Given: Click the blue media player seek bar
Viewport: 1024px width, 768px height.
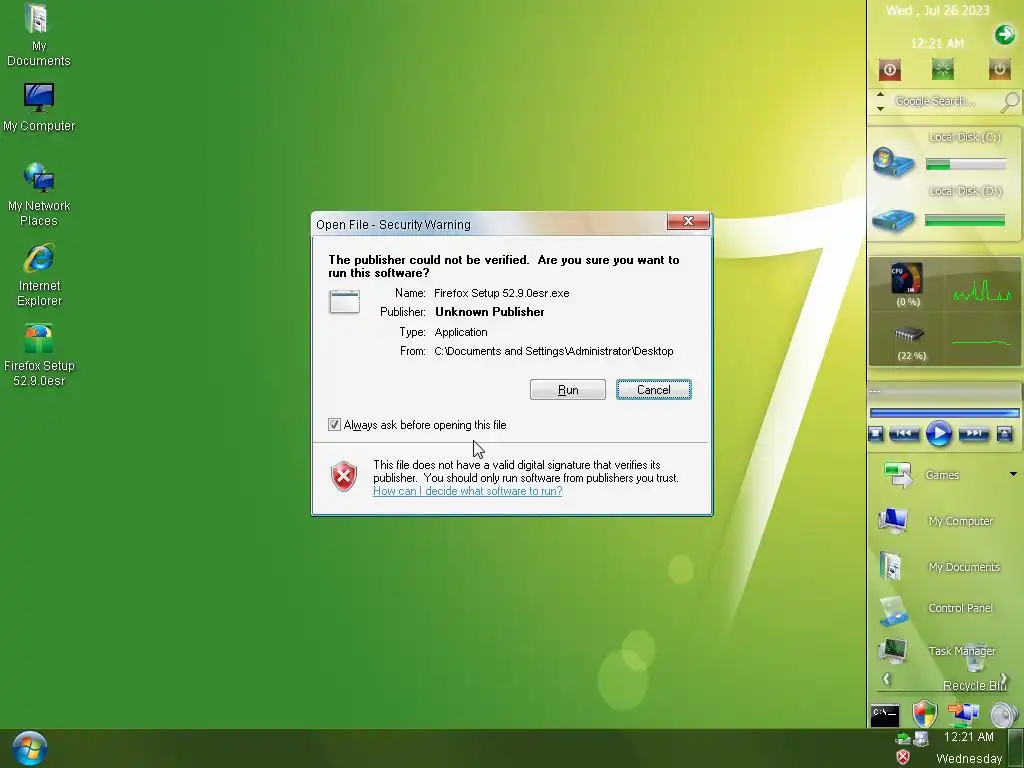Looking at the screenshot, I should (944, 413).
